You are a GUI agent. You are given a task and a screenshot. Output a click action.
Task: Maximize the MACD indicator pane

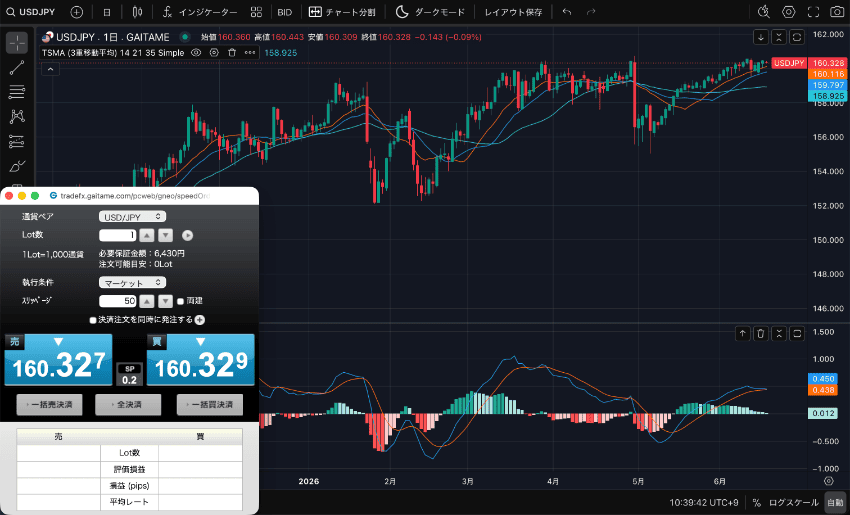pos(797,333)
